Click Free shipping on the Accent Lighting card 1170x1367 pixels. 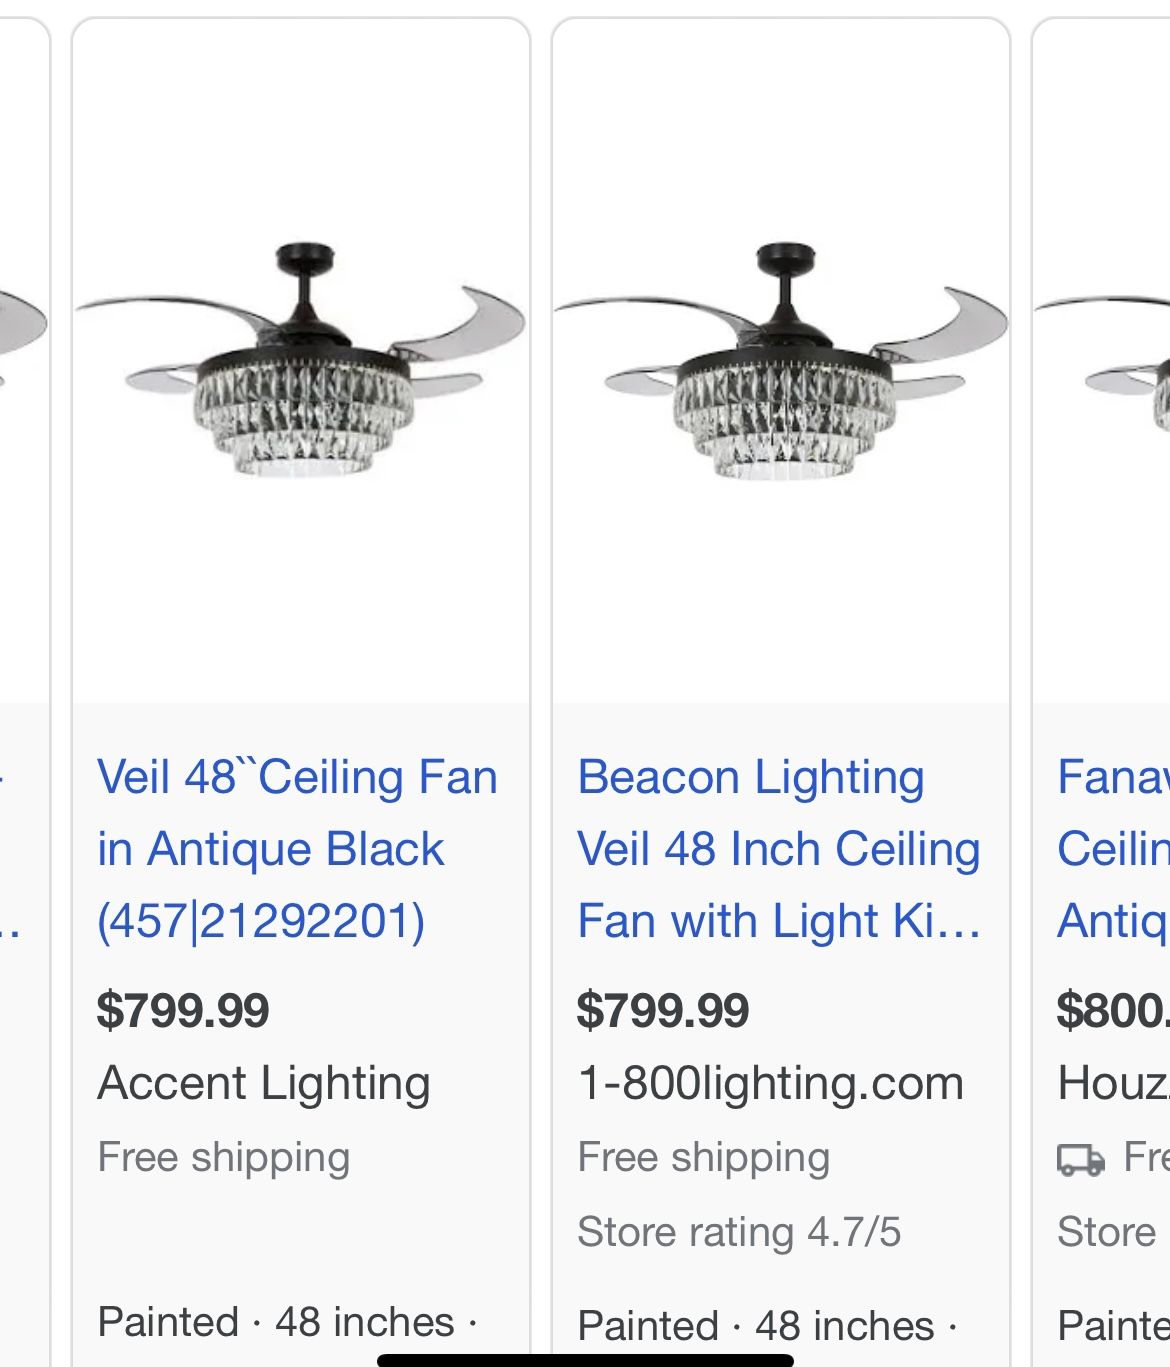(x=224, y=1156)
